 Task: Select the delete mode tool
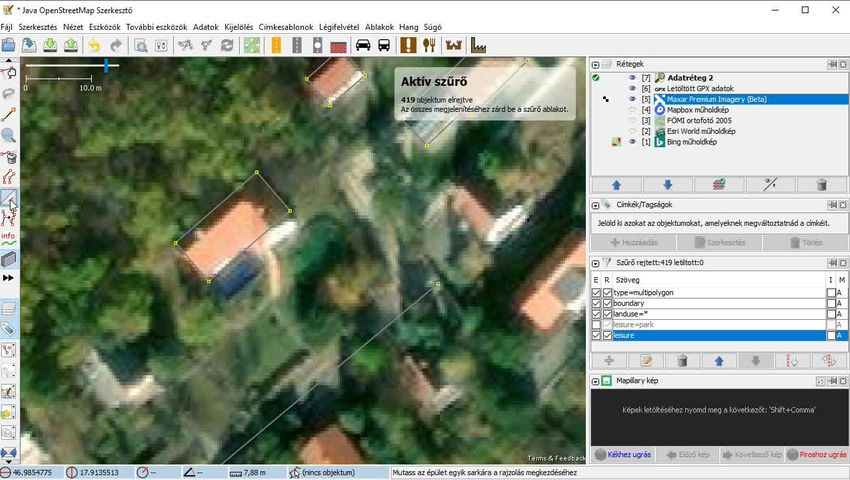(9, 157)
